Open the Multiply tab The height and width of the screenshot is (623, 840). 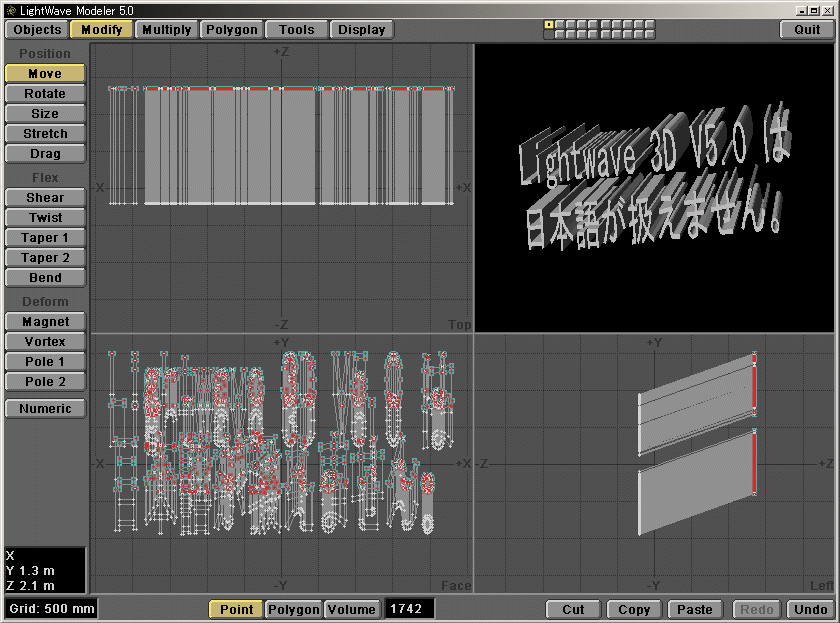(x=166, y=30)
